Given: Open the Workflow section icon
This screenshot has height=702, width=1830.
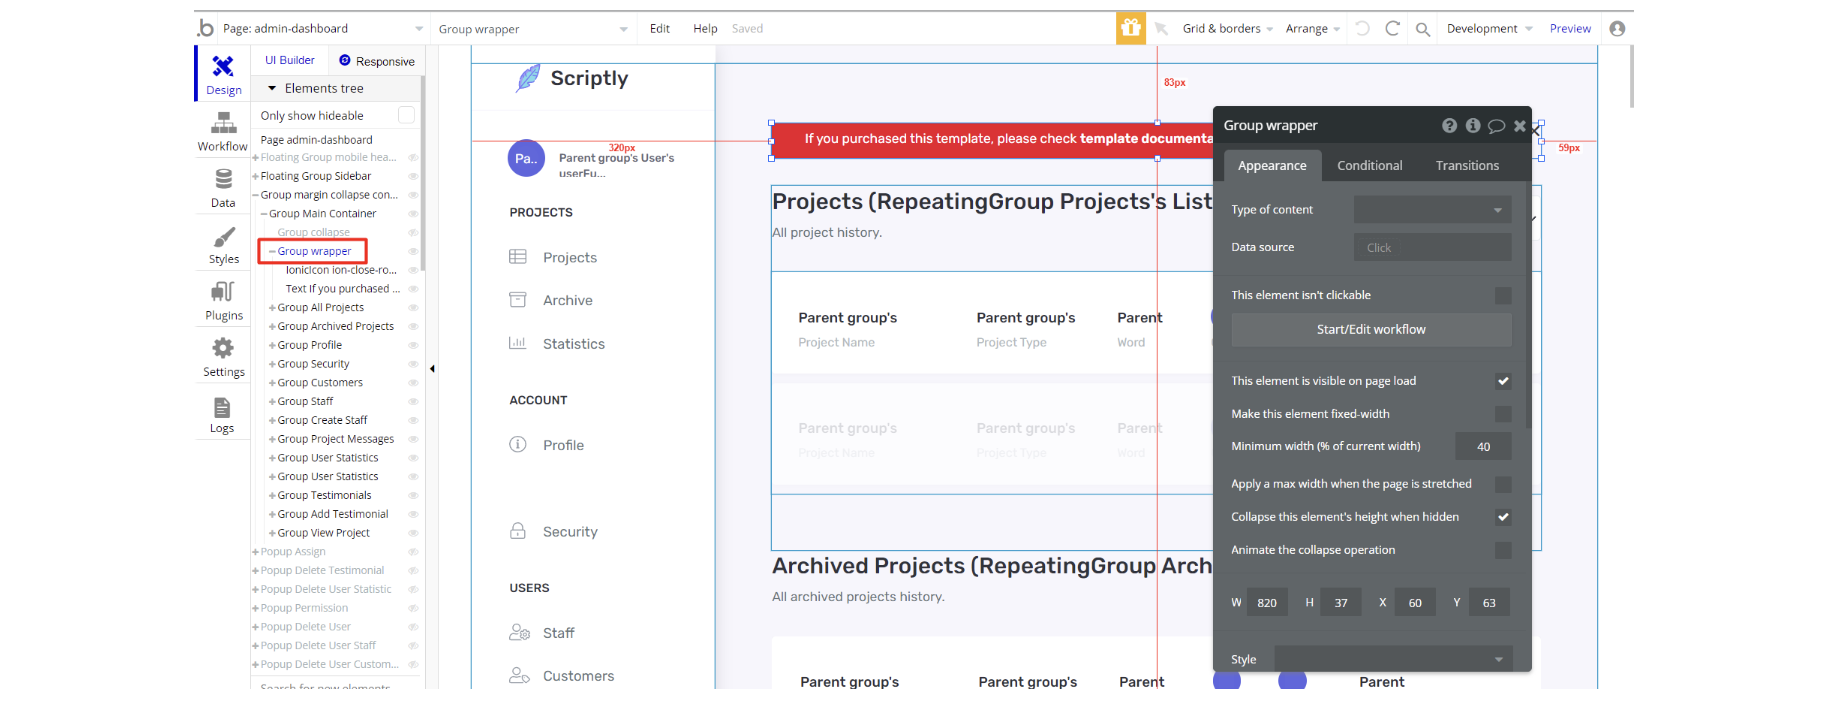Looking at the screenshot, I should click(223, 123).
